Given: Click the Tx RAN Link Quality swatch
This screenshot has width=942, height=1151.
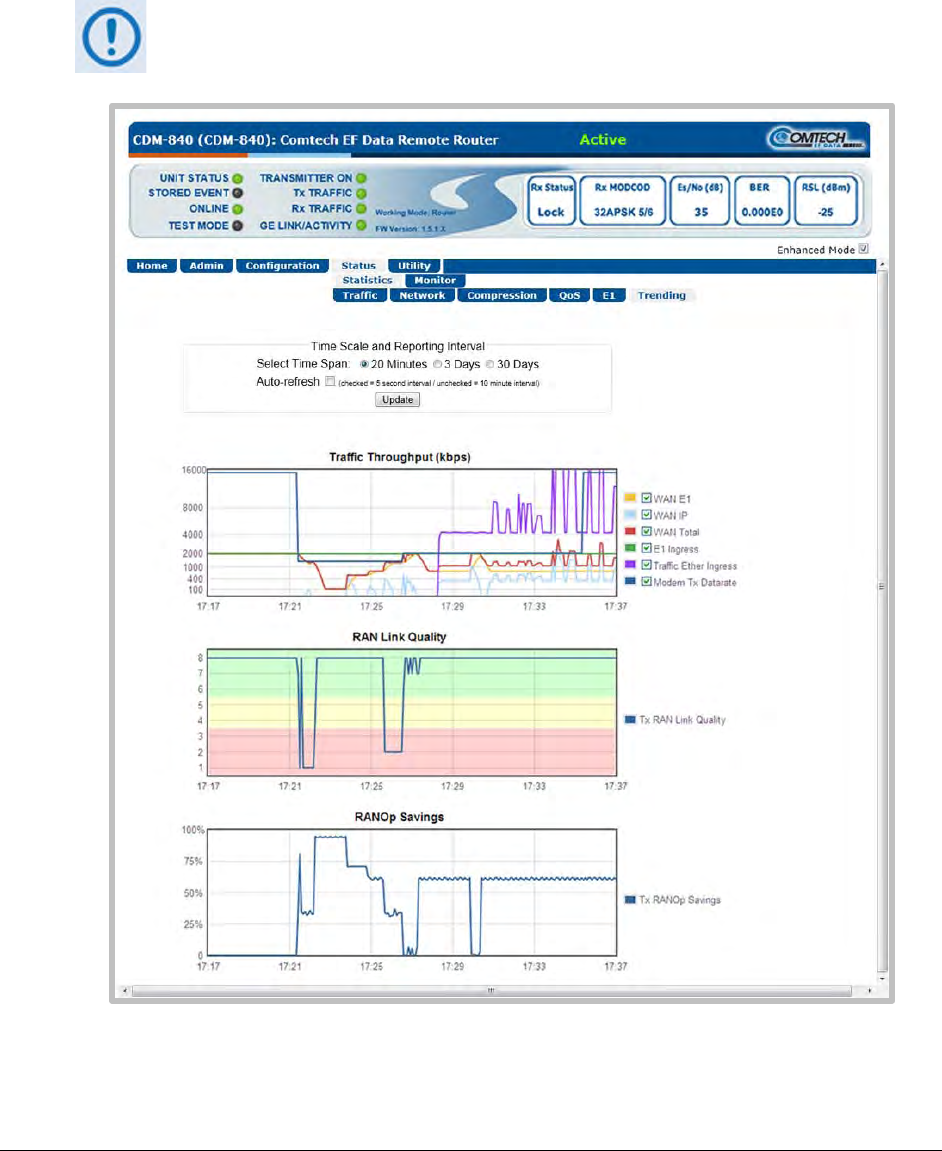Looking at the screenshot, I should (630, 719).
